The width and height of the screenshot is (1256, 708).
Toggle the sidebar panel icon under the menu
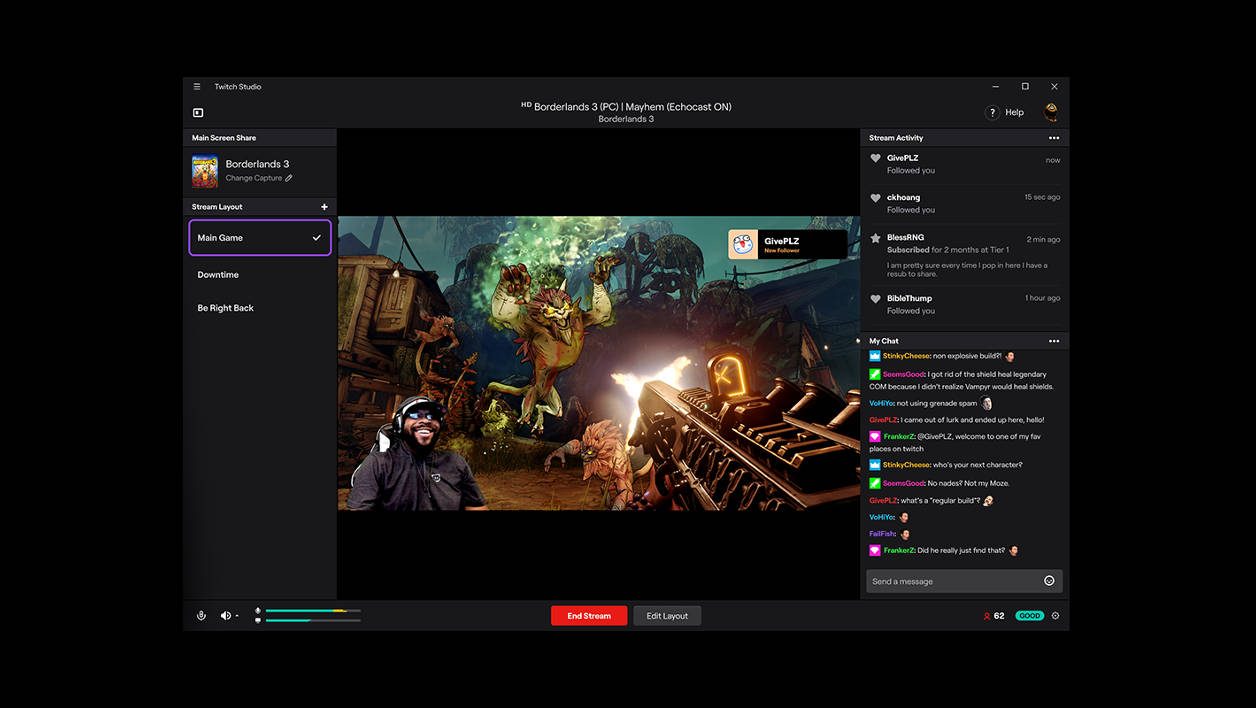coord(198,113)
